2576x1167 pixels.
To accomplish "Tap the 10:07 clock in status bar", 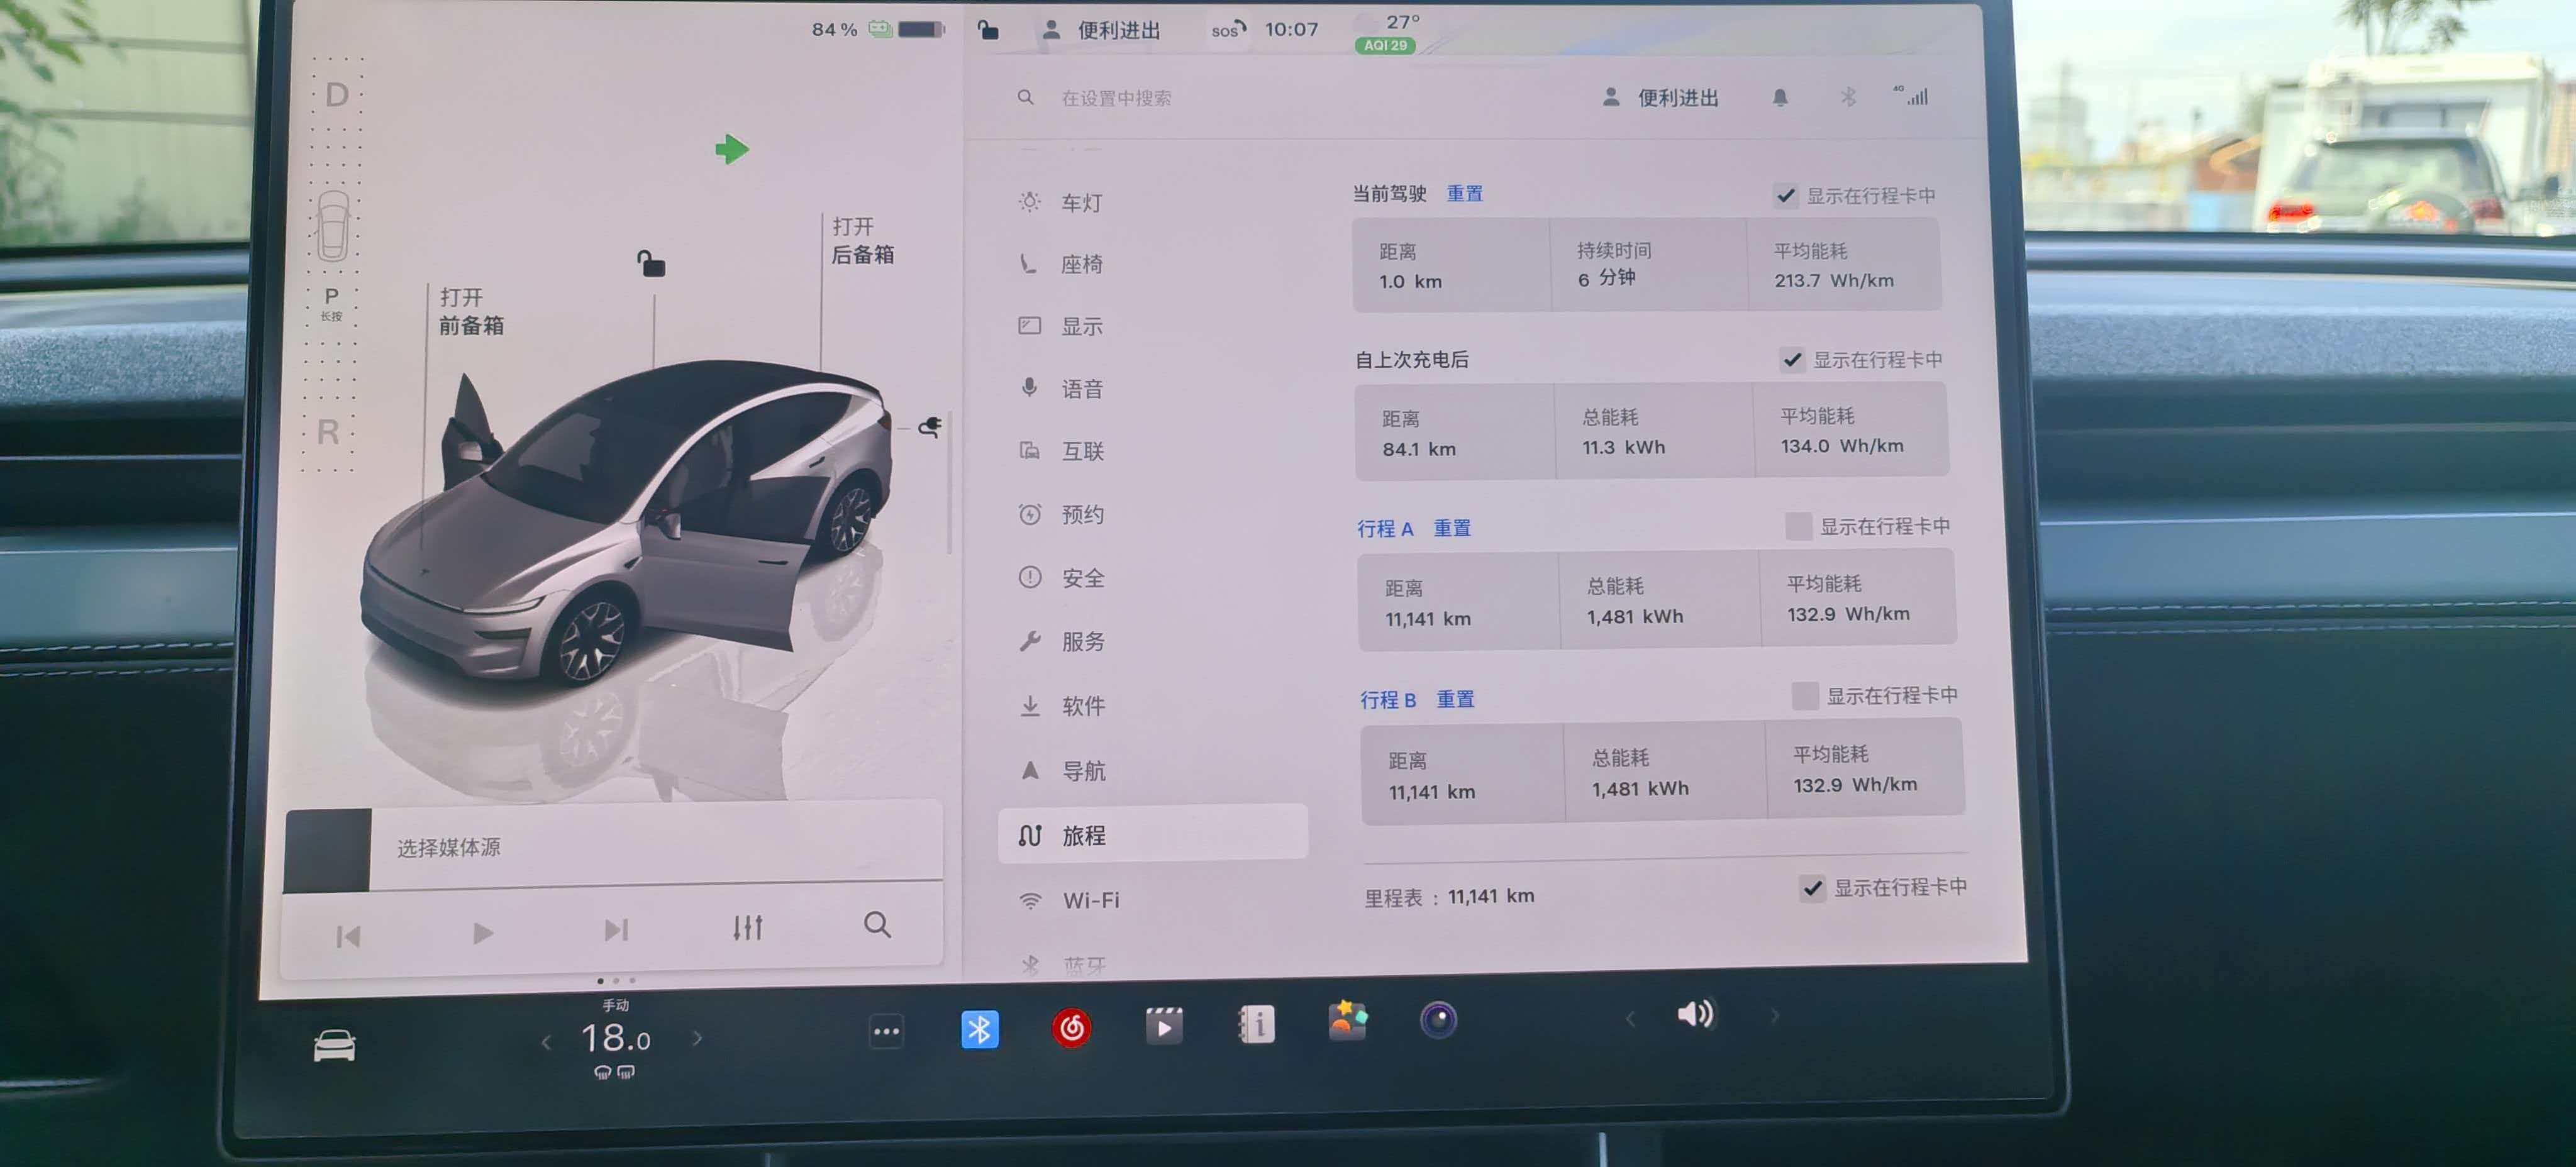I will click(x=1291, y=29).
